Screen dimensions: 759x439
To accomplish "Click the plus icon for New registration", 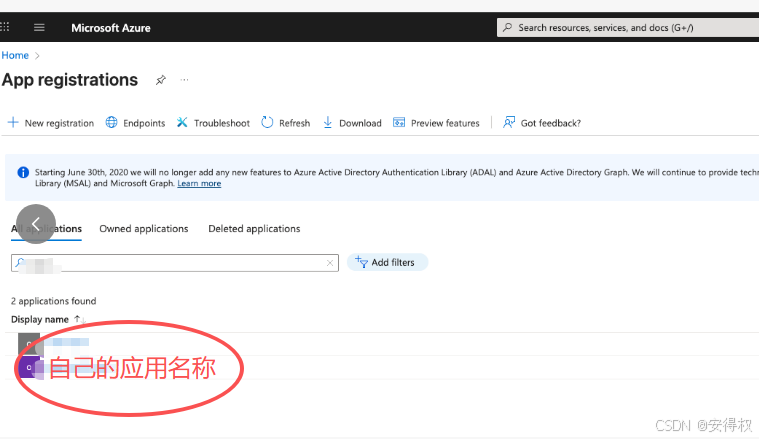I will [x=13, y=122].
